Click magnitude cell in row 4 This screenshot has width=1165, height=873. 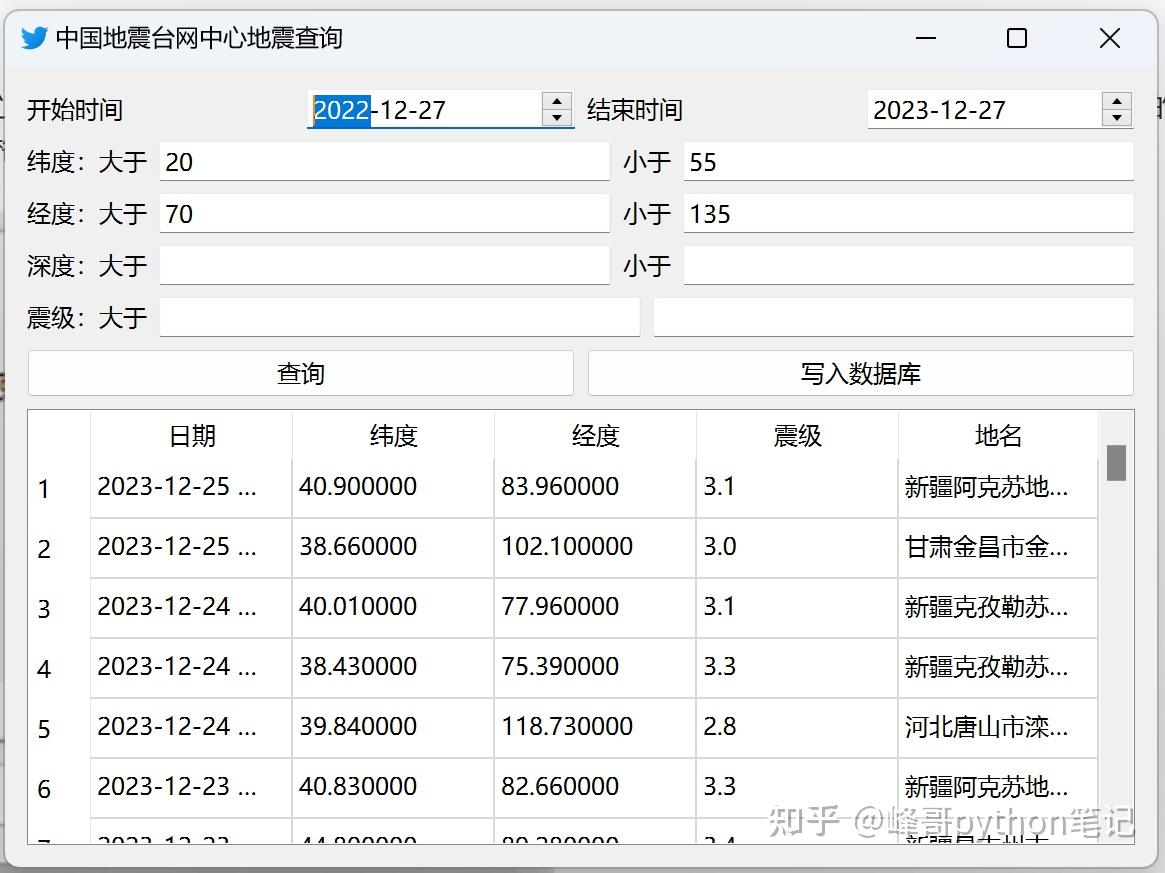pos(797,669)
